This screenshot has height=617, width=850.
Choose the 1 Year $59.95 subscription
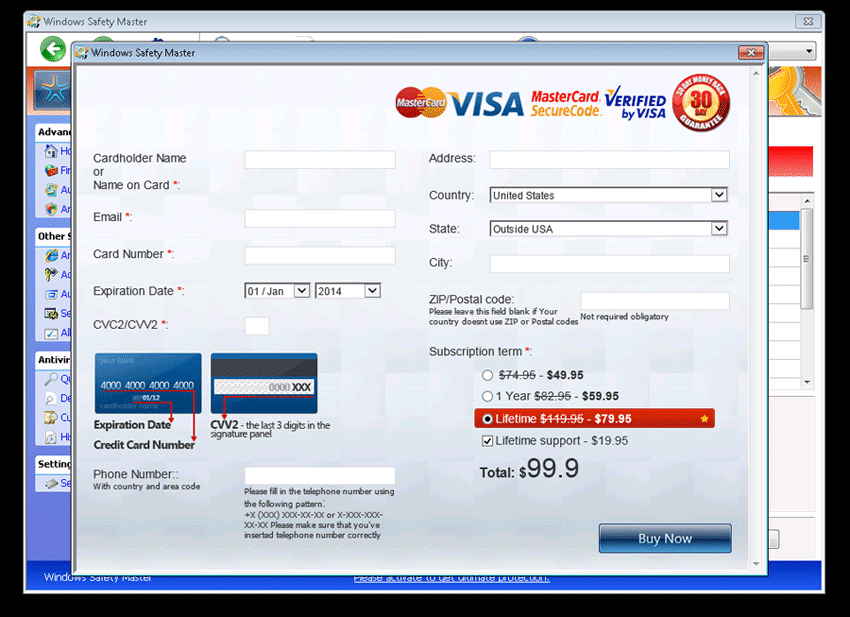click(487, 397)
